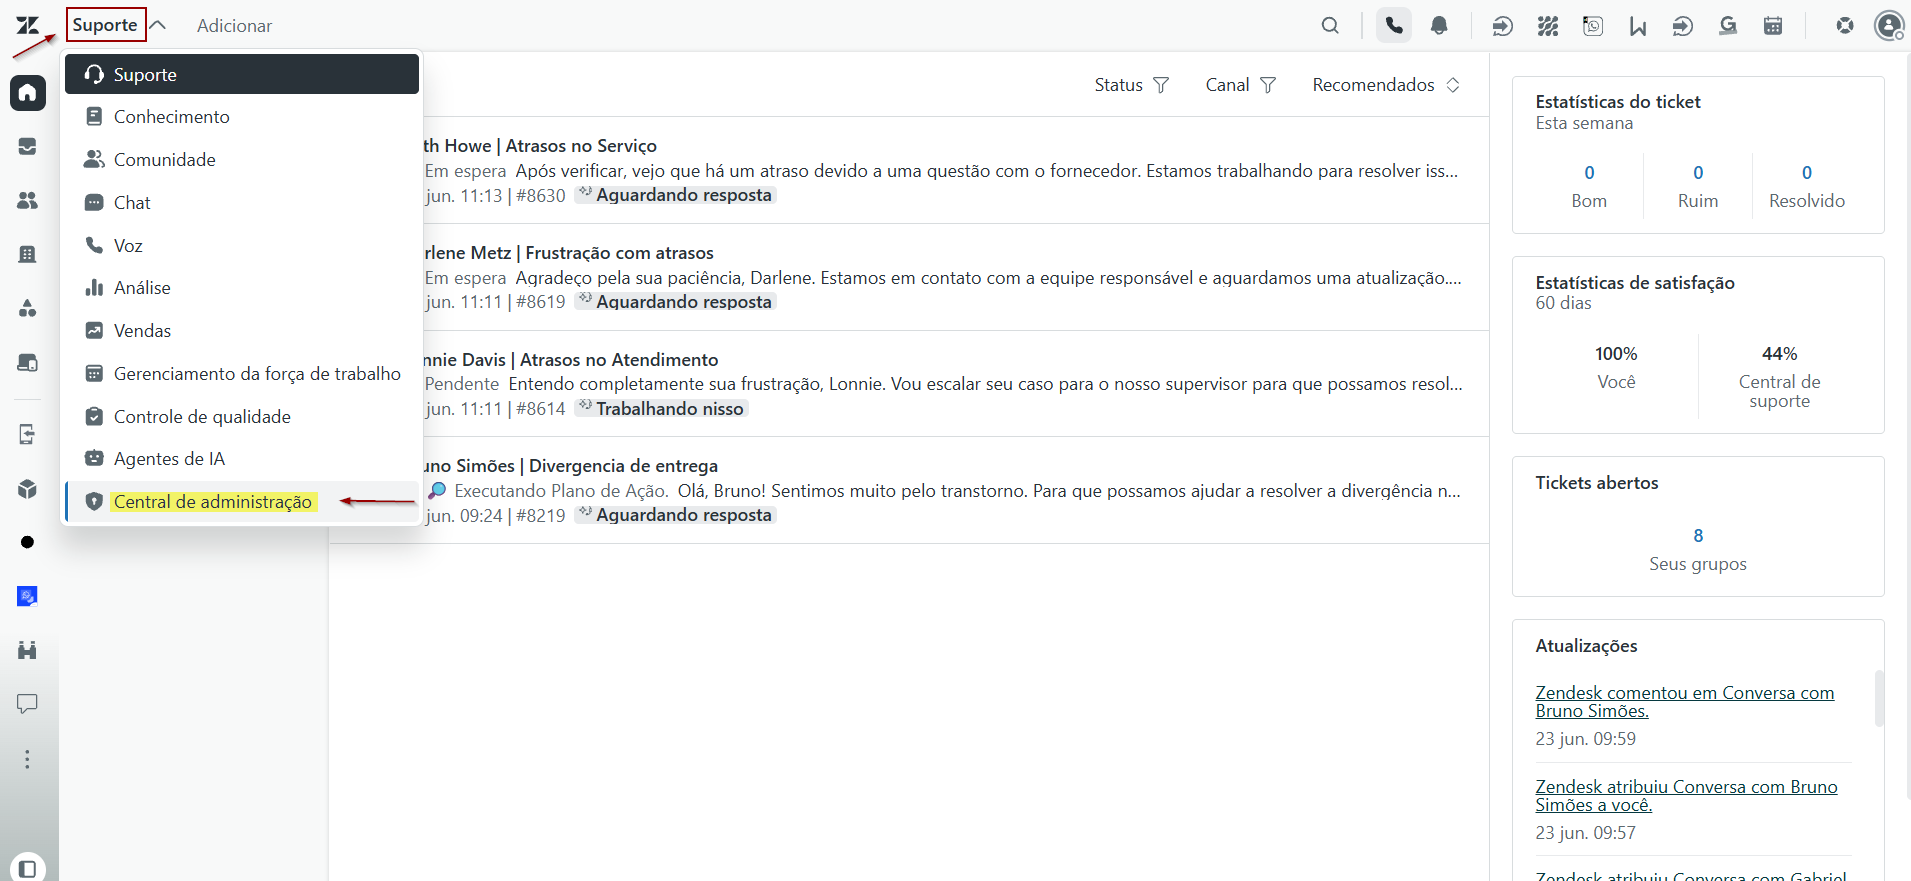
Task: Open the search magnifier in top bar
Action: tap(1330, 25)
